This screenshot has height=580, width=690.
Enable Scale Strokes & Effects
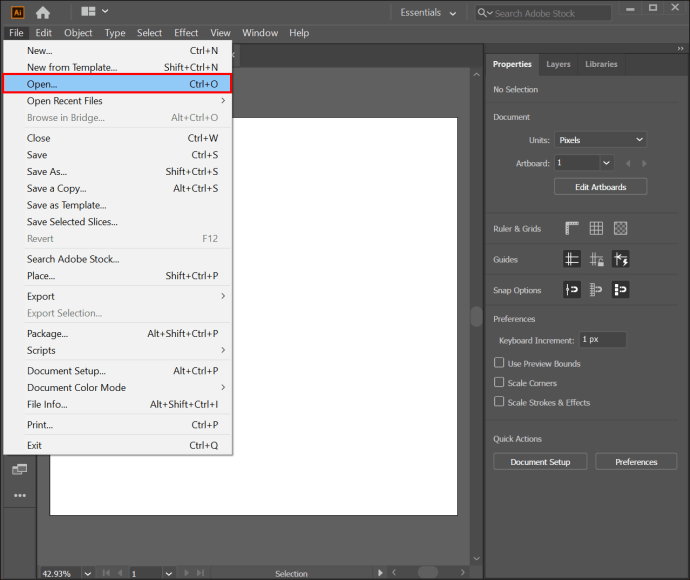coord(499,402)
